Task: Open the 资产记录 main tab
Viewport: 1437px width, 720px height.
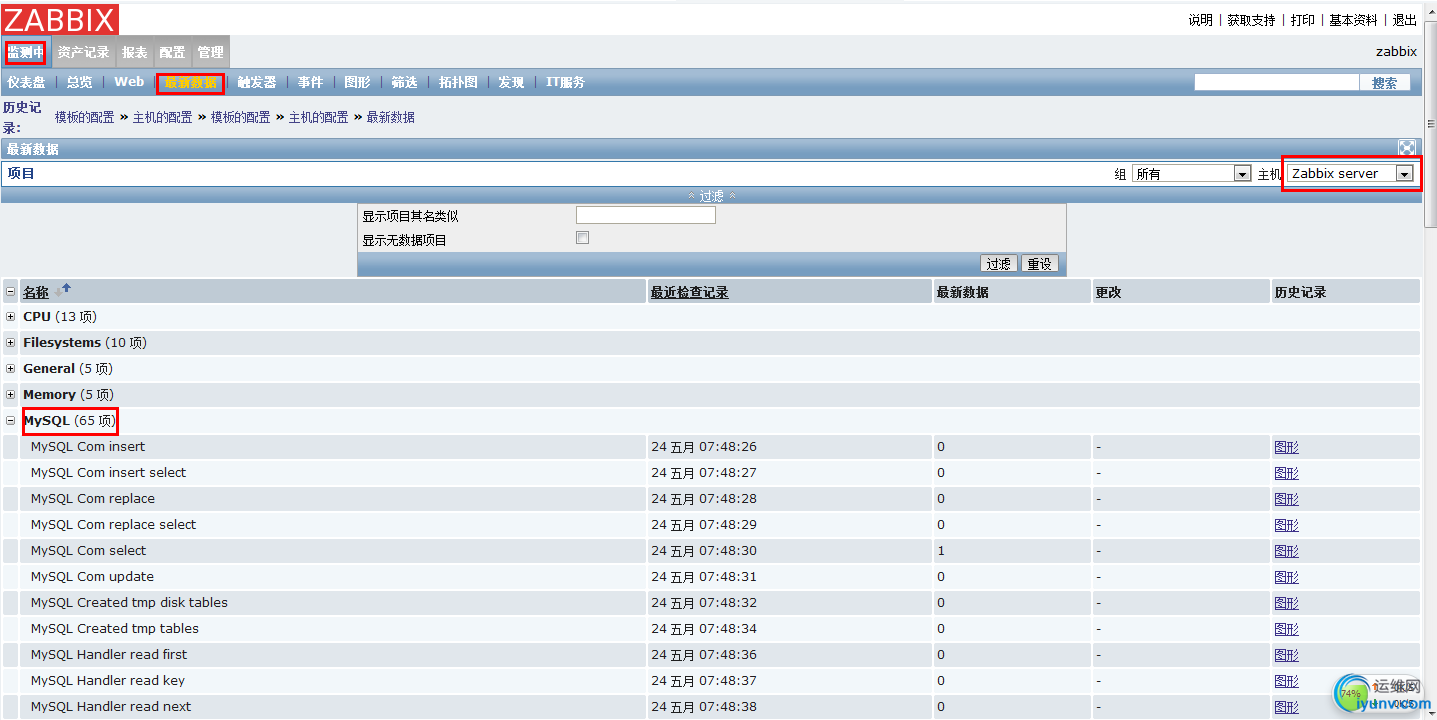Action: coord(83,52)
